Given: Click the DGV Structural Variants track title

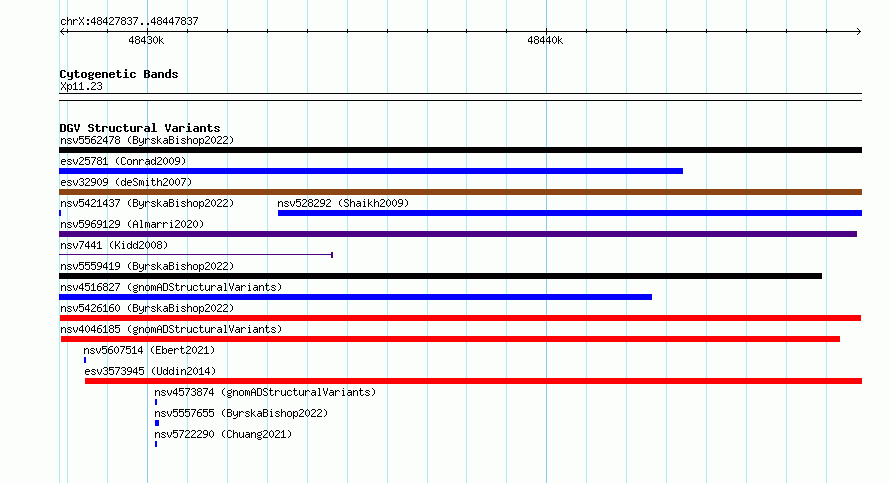Looking at the screenshot, I should point(140,128).
